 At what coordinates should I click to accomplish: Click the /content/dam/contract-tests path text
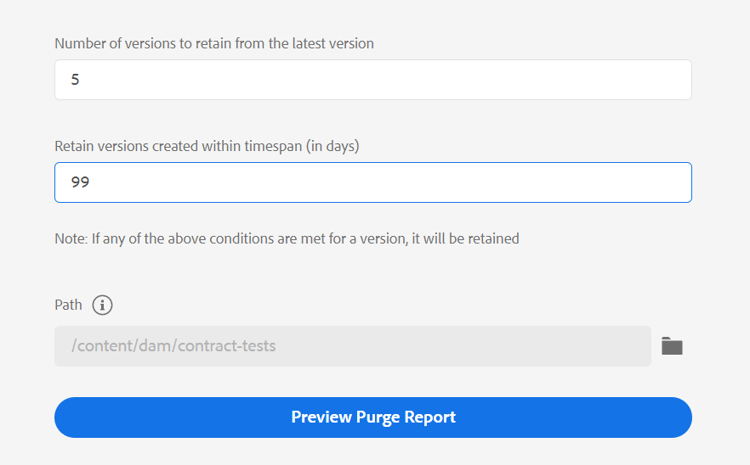(173, 346)
